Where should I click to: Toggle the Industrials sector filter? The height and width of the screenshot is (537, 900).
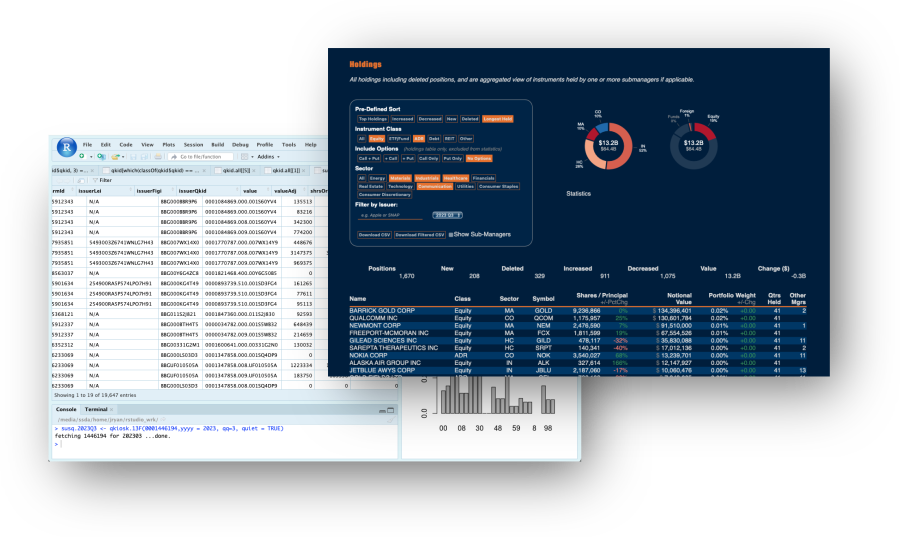(x=427, y=178)
